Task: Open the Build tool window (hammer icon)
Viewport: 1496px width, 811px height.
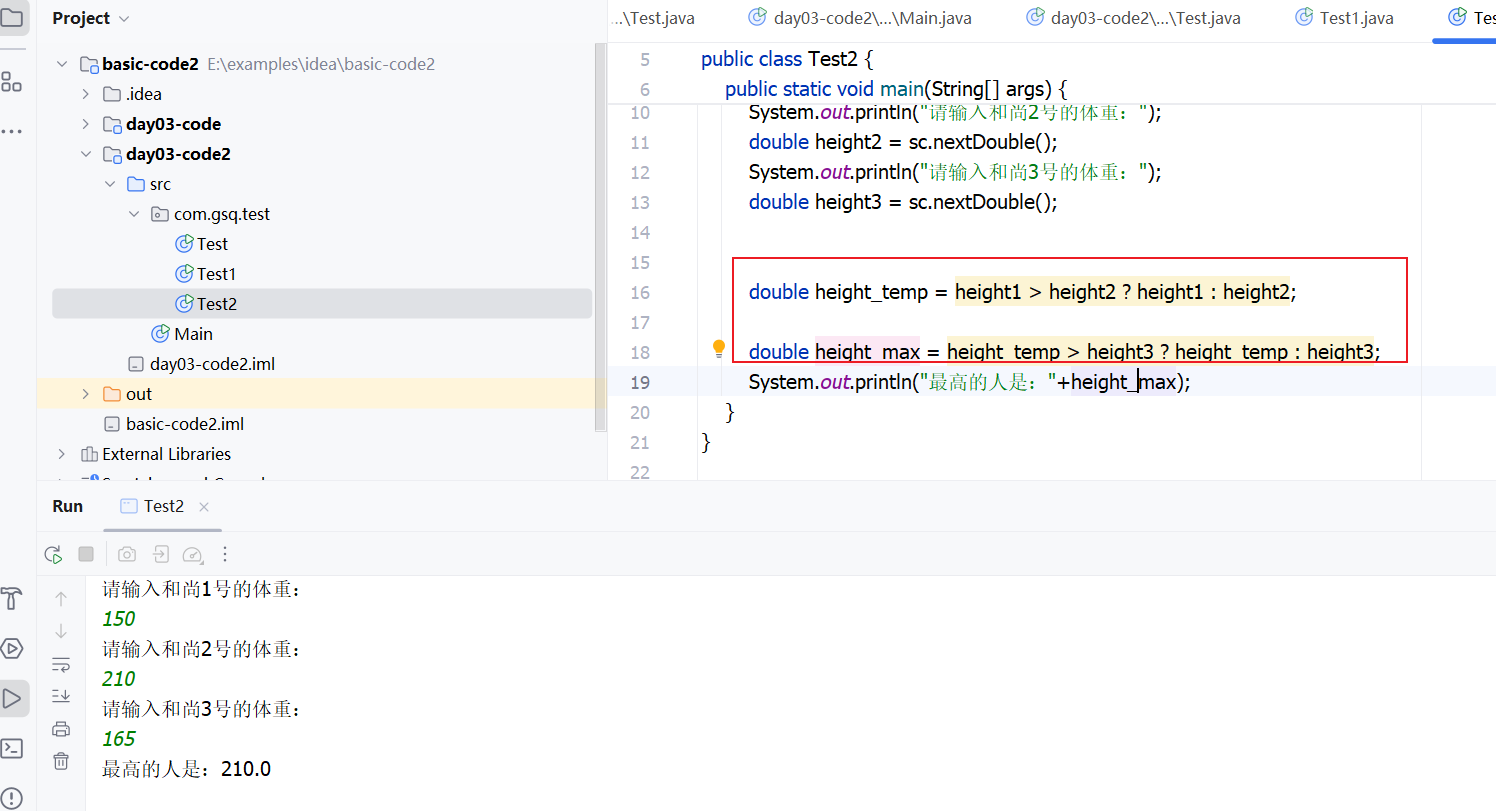Action: [x=12, y=599]
